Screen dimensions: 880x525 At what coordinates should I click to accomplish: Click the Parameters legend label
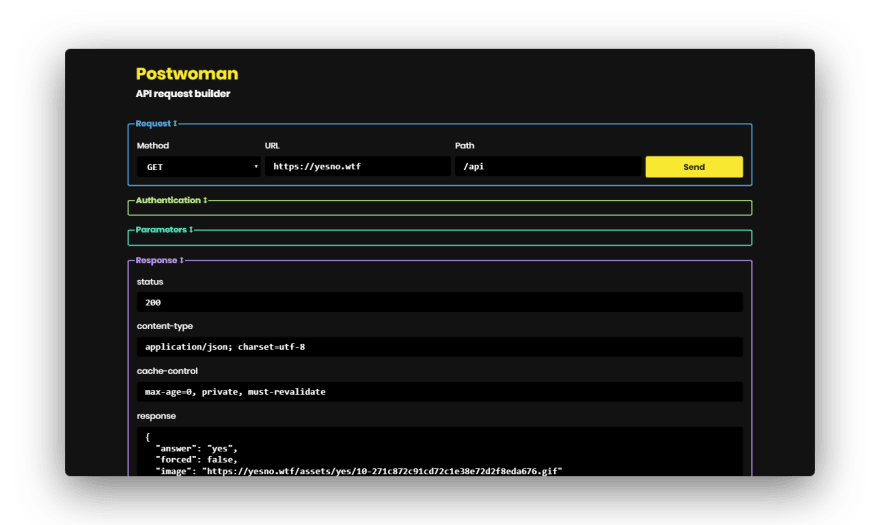161,230
